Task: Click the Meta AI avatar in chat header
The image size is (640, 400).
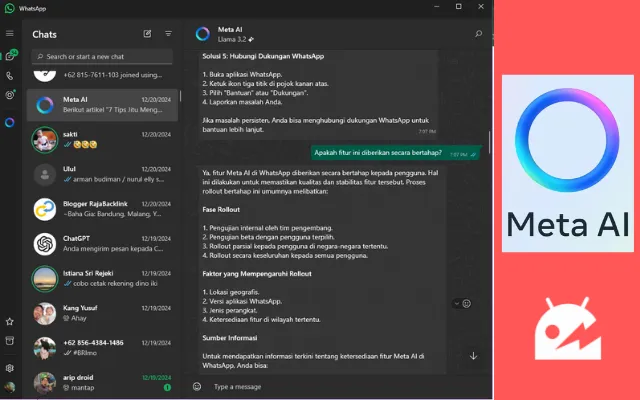Action: (x=202, y=34)
